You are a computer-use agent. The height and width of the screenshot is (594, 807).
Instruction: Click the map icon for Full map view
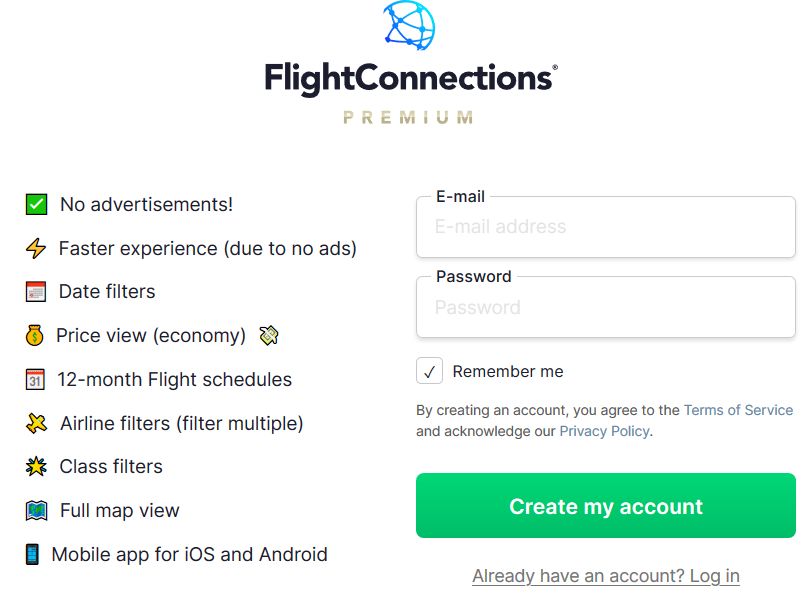point(36,511)
